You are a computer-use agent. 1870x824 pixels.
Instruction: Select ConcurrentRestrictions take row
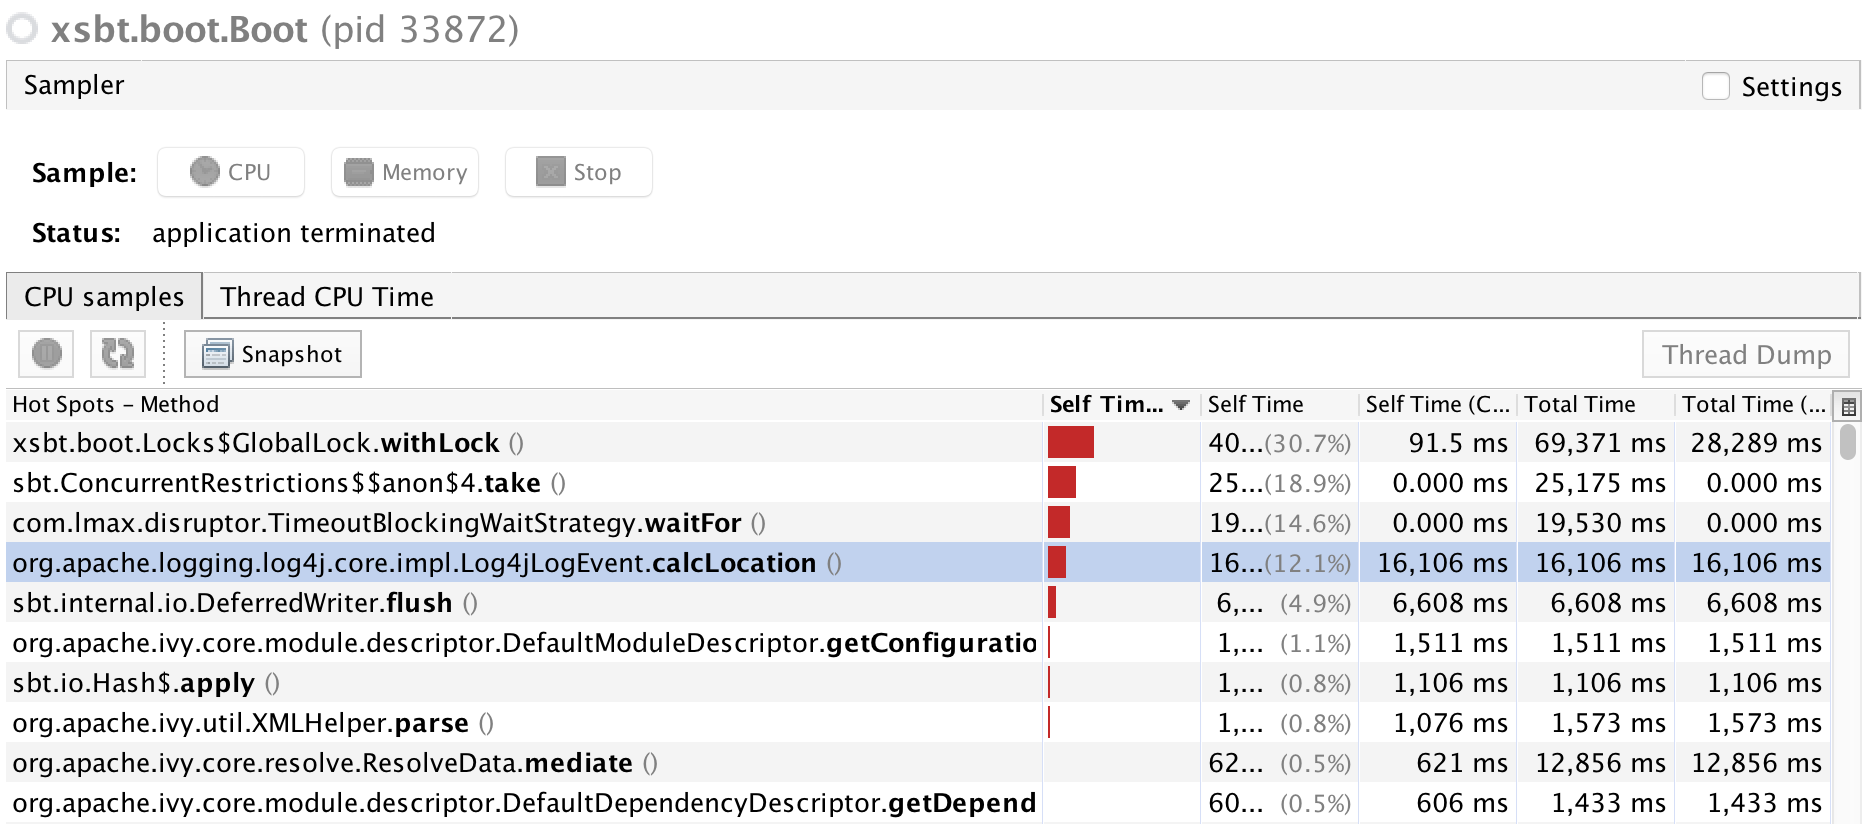pyautogui.click(x=919, y=483)
